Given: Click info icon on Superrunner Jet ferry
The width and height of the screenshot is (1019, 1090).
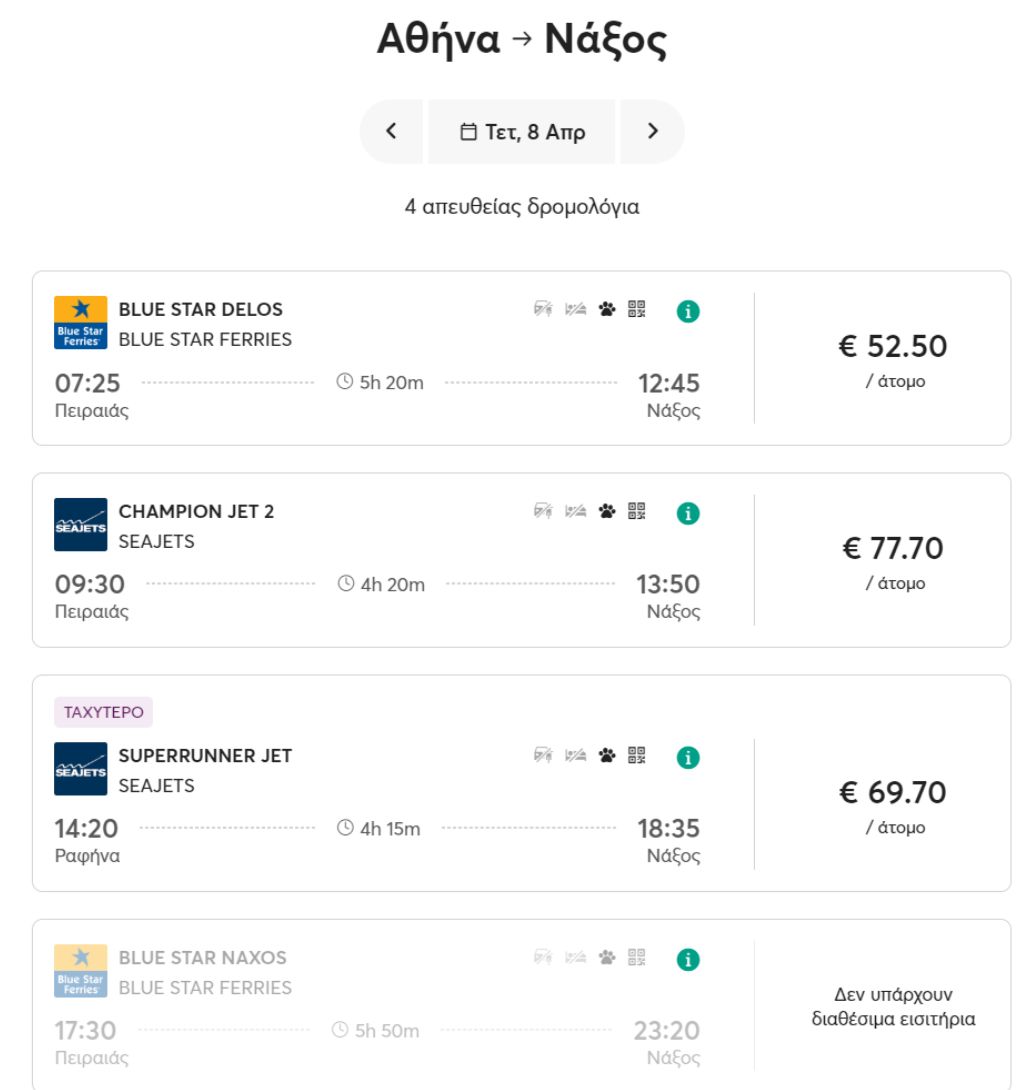Looking at the screenshot, I should point(688,757).
